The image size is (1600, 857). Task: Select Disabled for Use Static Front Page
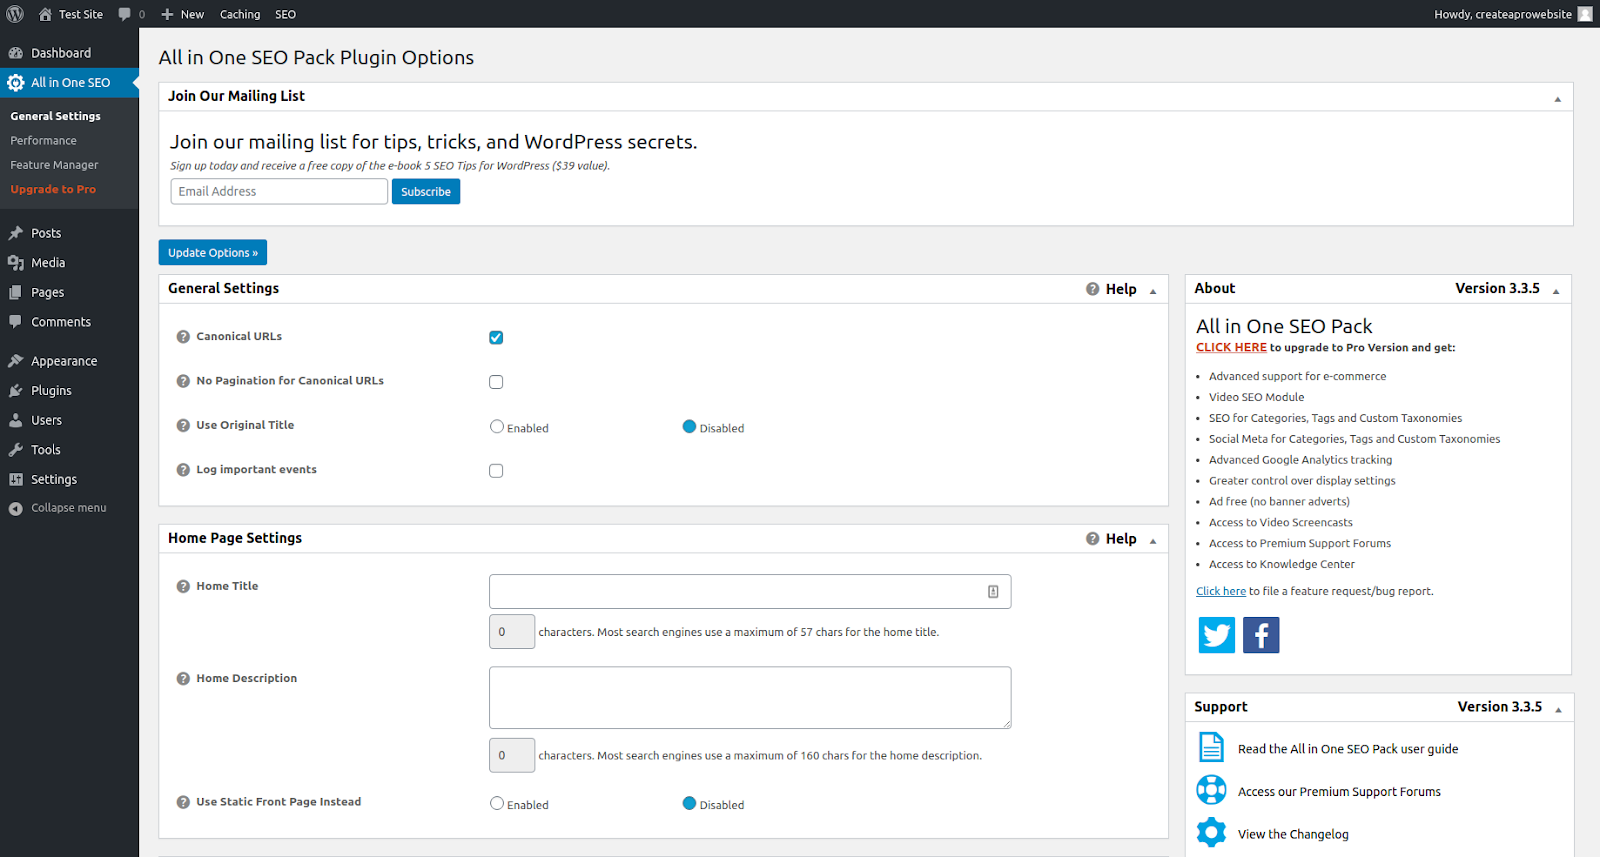pyautogui.click(x=689, y=803)
